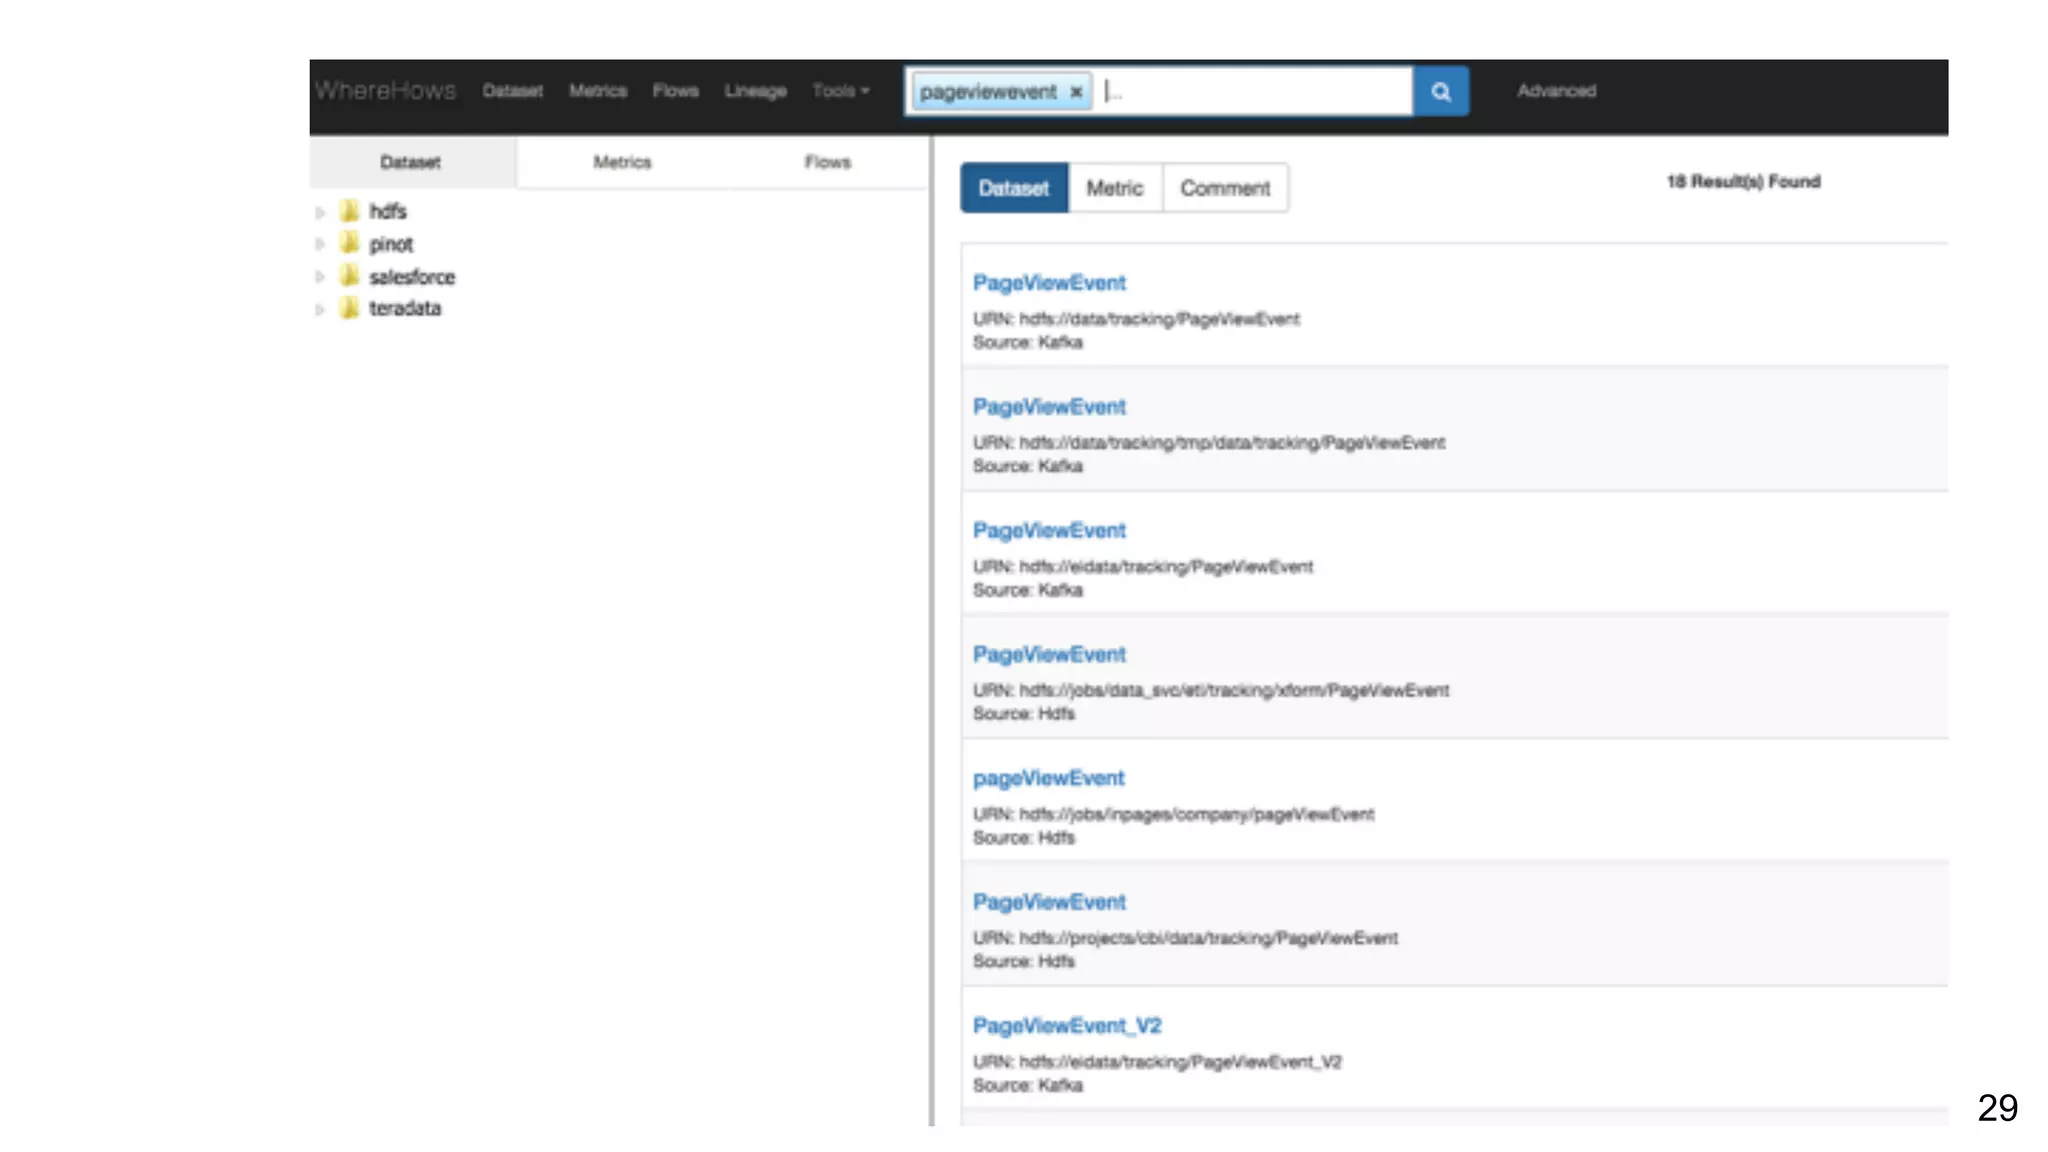Remove the pageviewevent search tag

(x=1076, y=92)
